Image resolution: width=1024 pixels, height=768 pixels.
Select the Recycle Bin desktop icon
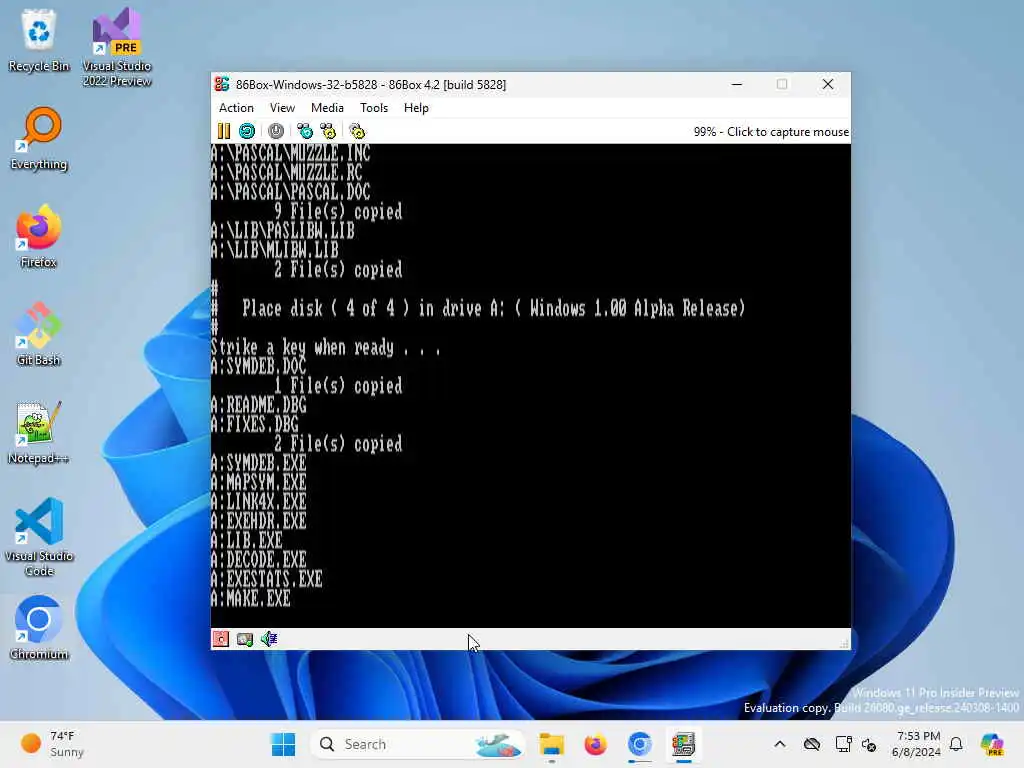[39, 41]
